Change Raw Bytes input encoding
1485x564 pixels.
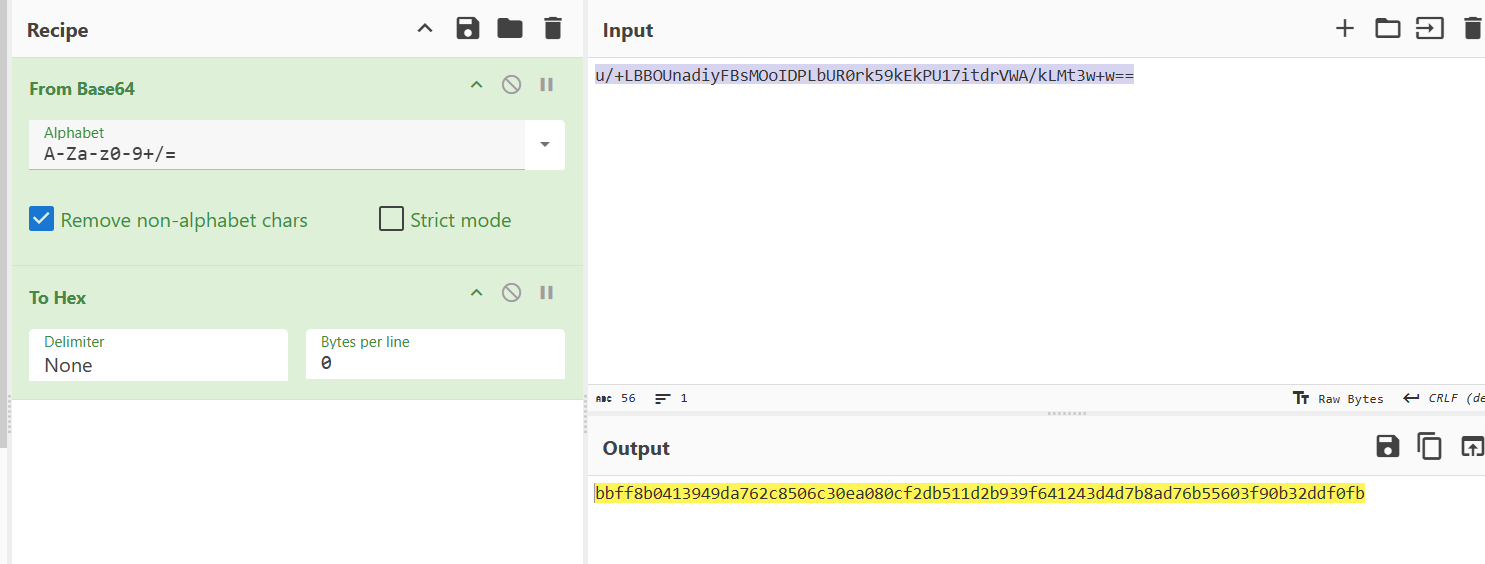click(x=1338, y=398)
